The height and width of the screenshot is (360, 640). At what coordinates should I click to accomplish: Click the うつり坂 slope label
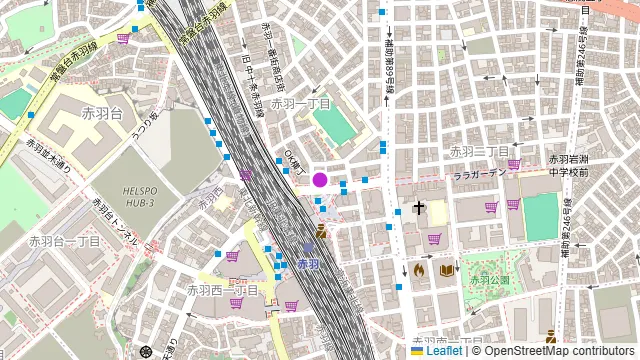146,127
